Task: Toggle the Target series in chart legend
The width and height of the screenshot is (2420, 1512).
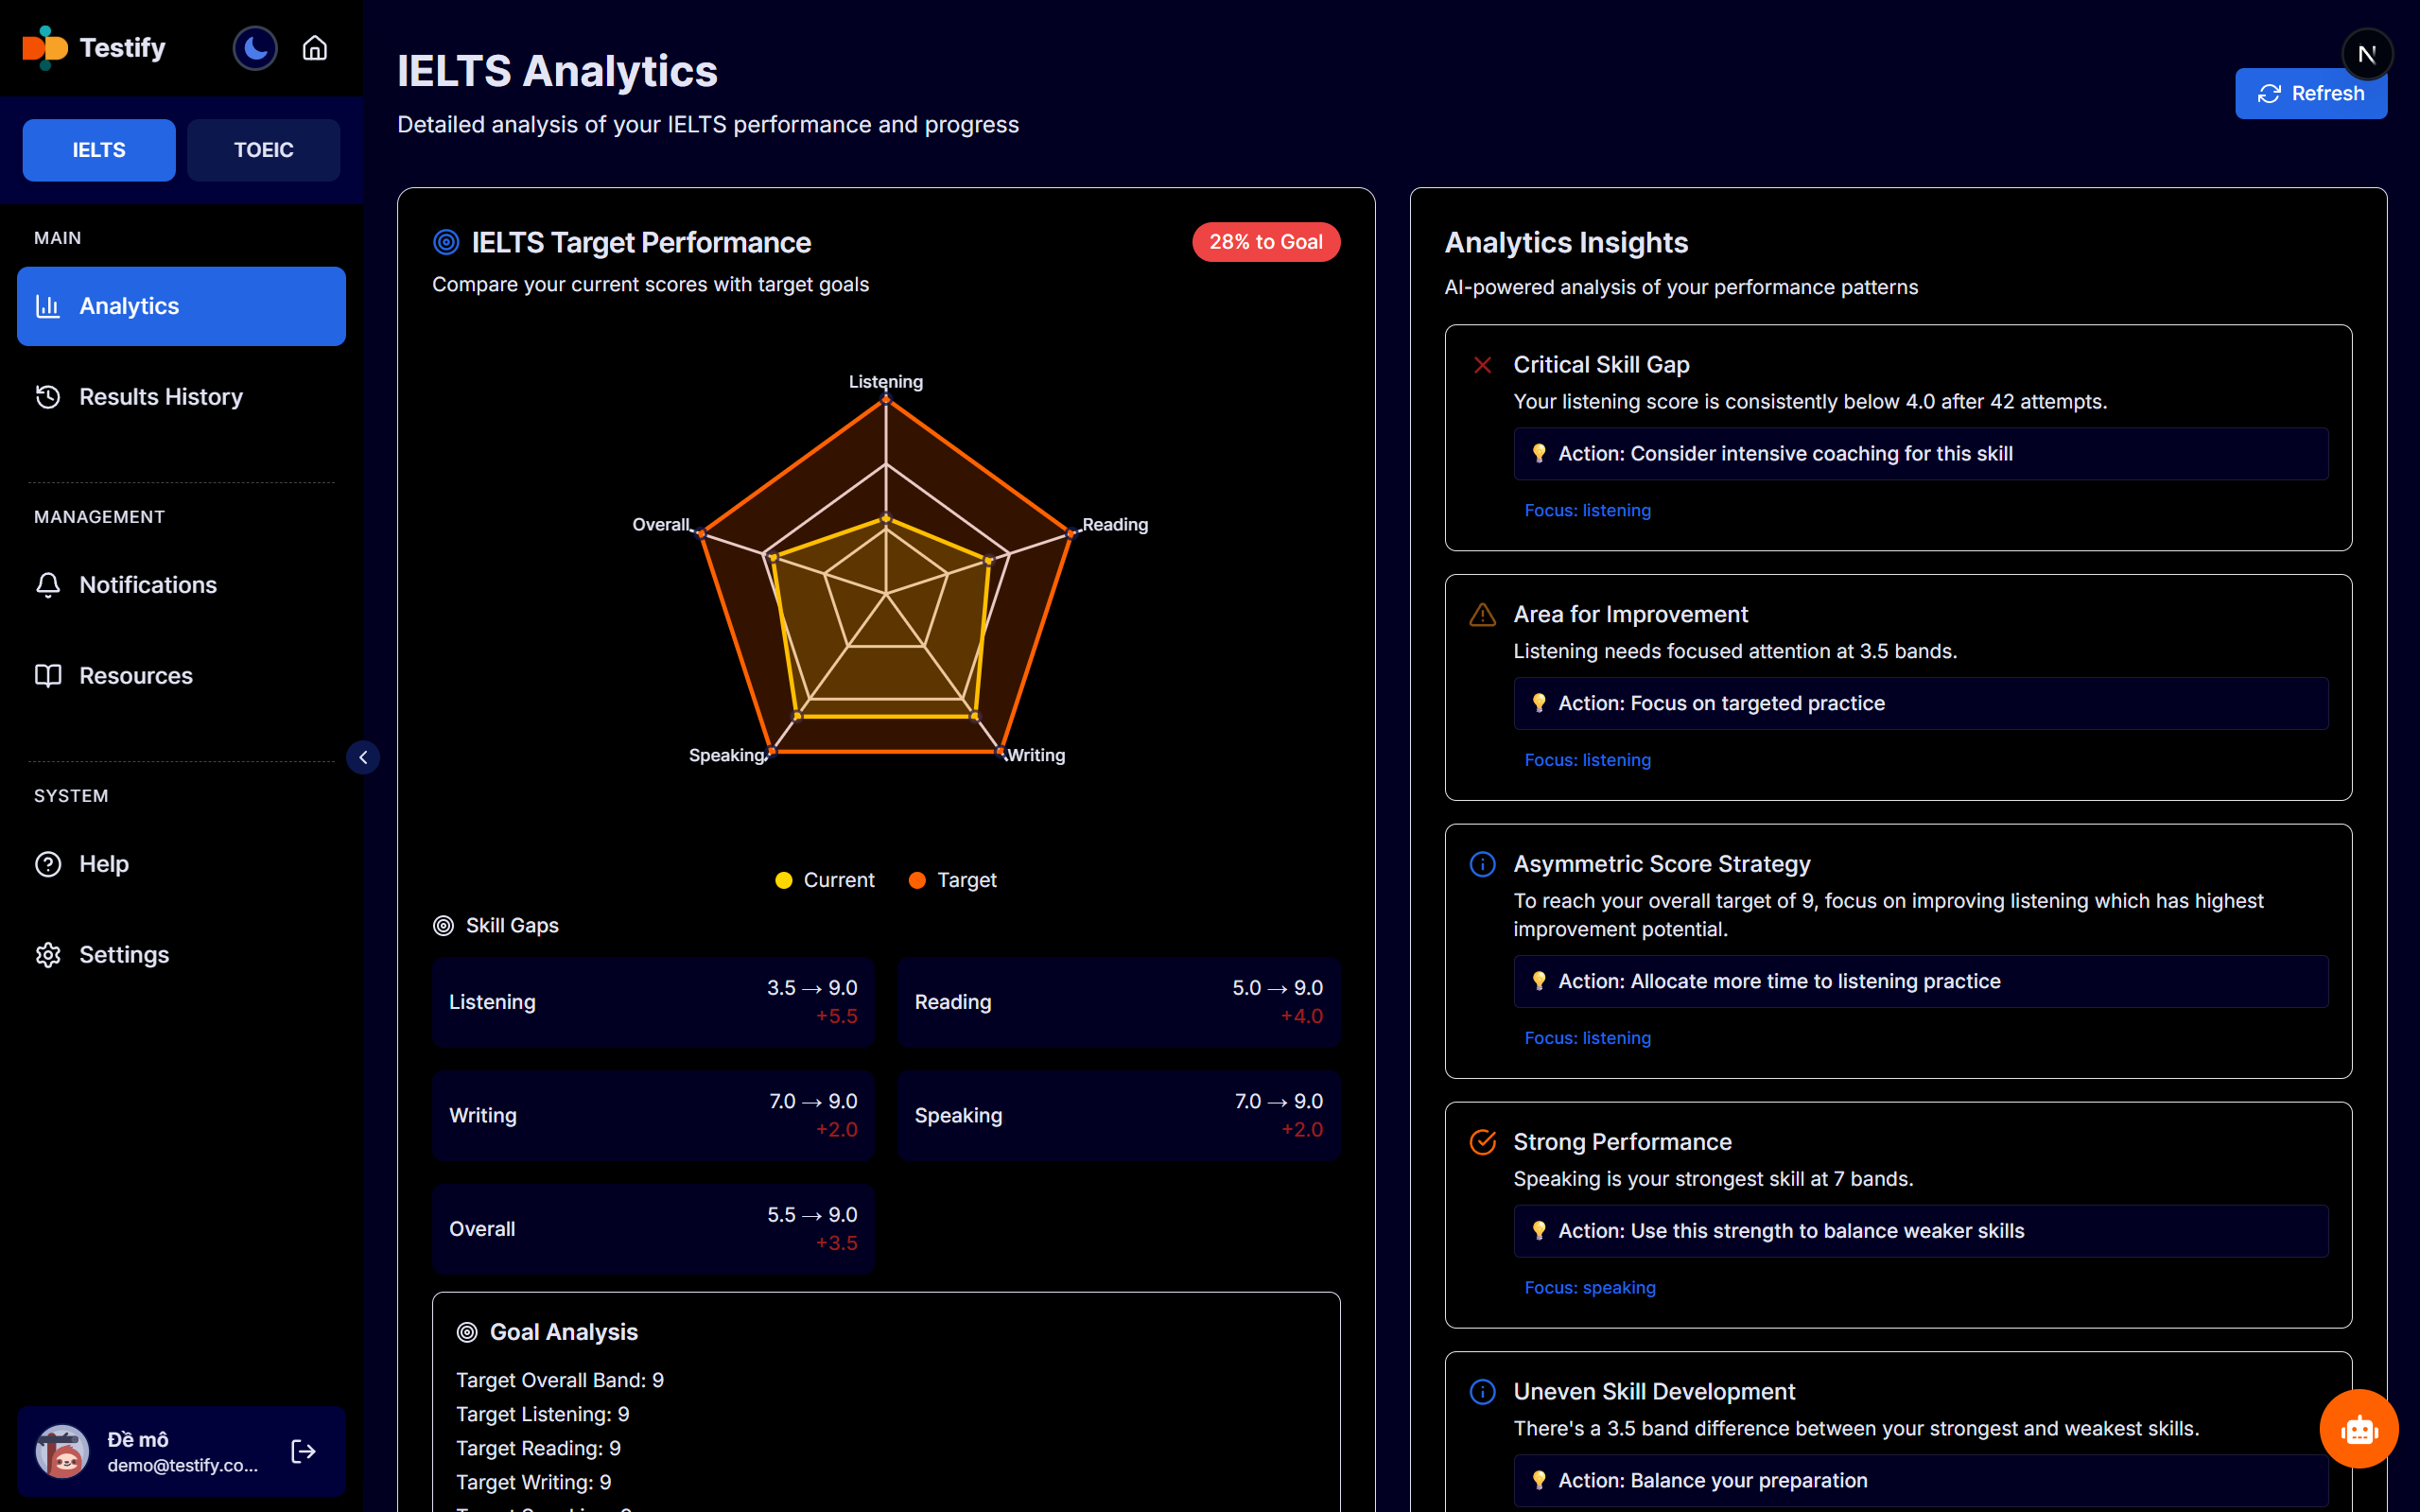Action: coord(953,880)
